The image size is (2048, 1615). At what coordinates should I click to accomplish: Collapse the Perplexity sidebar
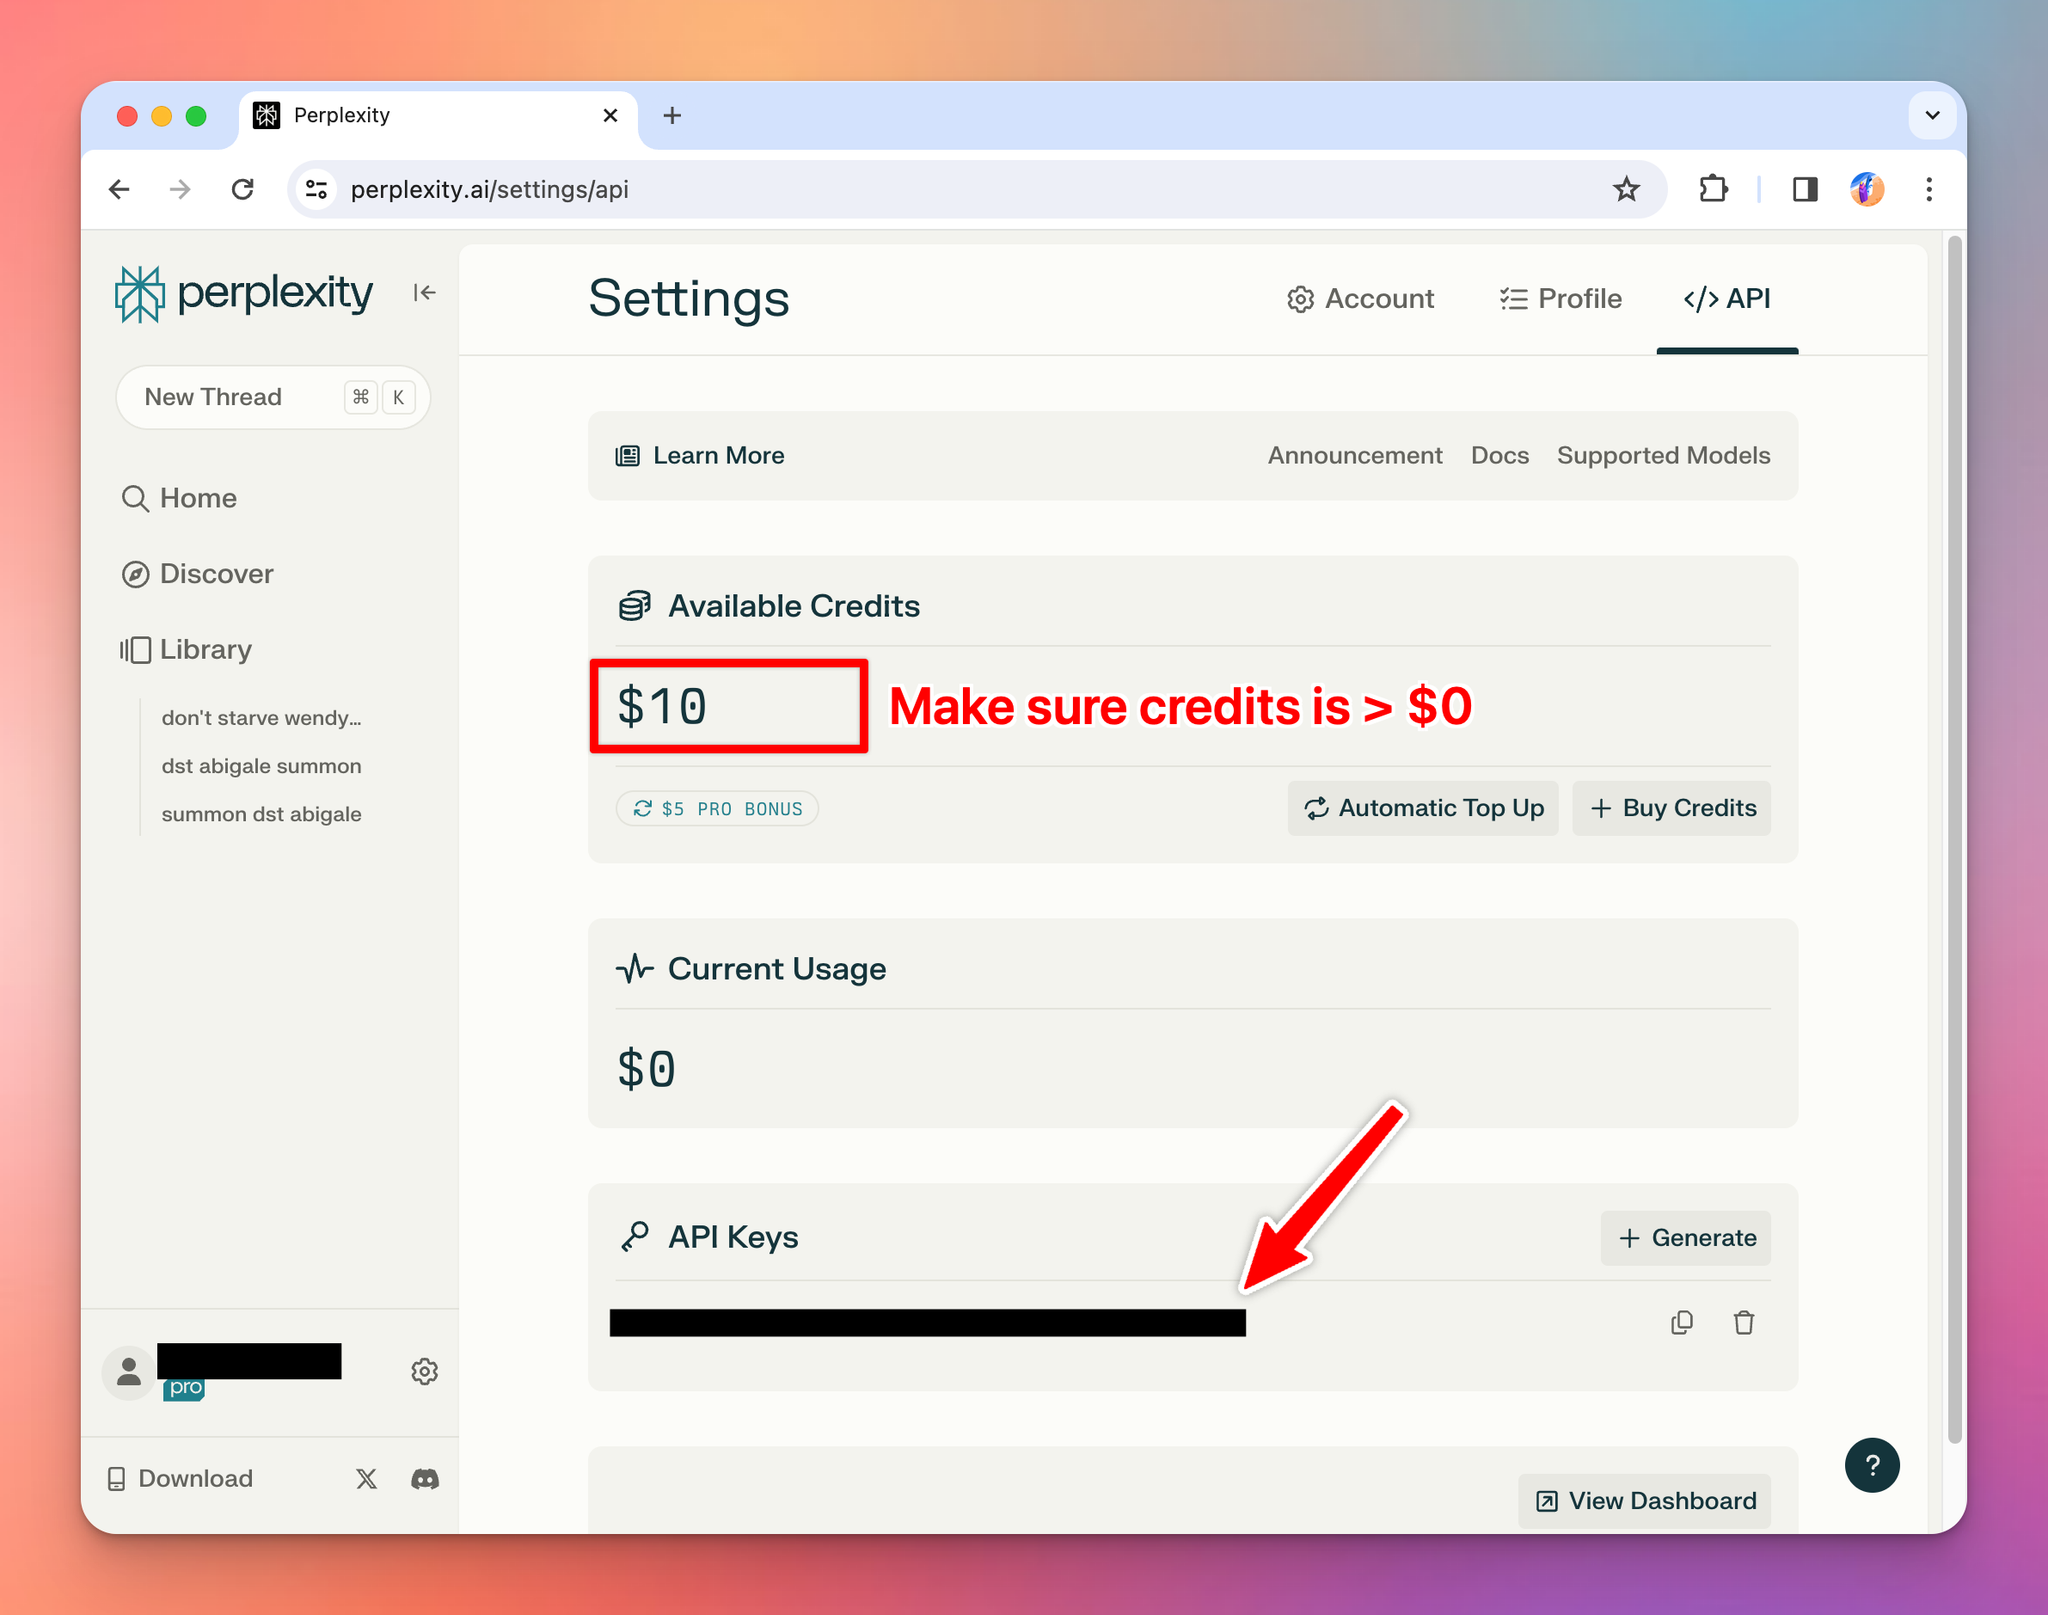[x=425, y=293]
